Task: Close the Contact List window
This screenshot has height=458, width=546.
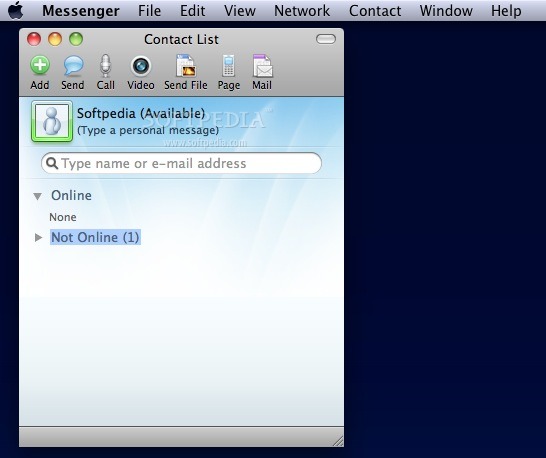Action: coord(34,39)
